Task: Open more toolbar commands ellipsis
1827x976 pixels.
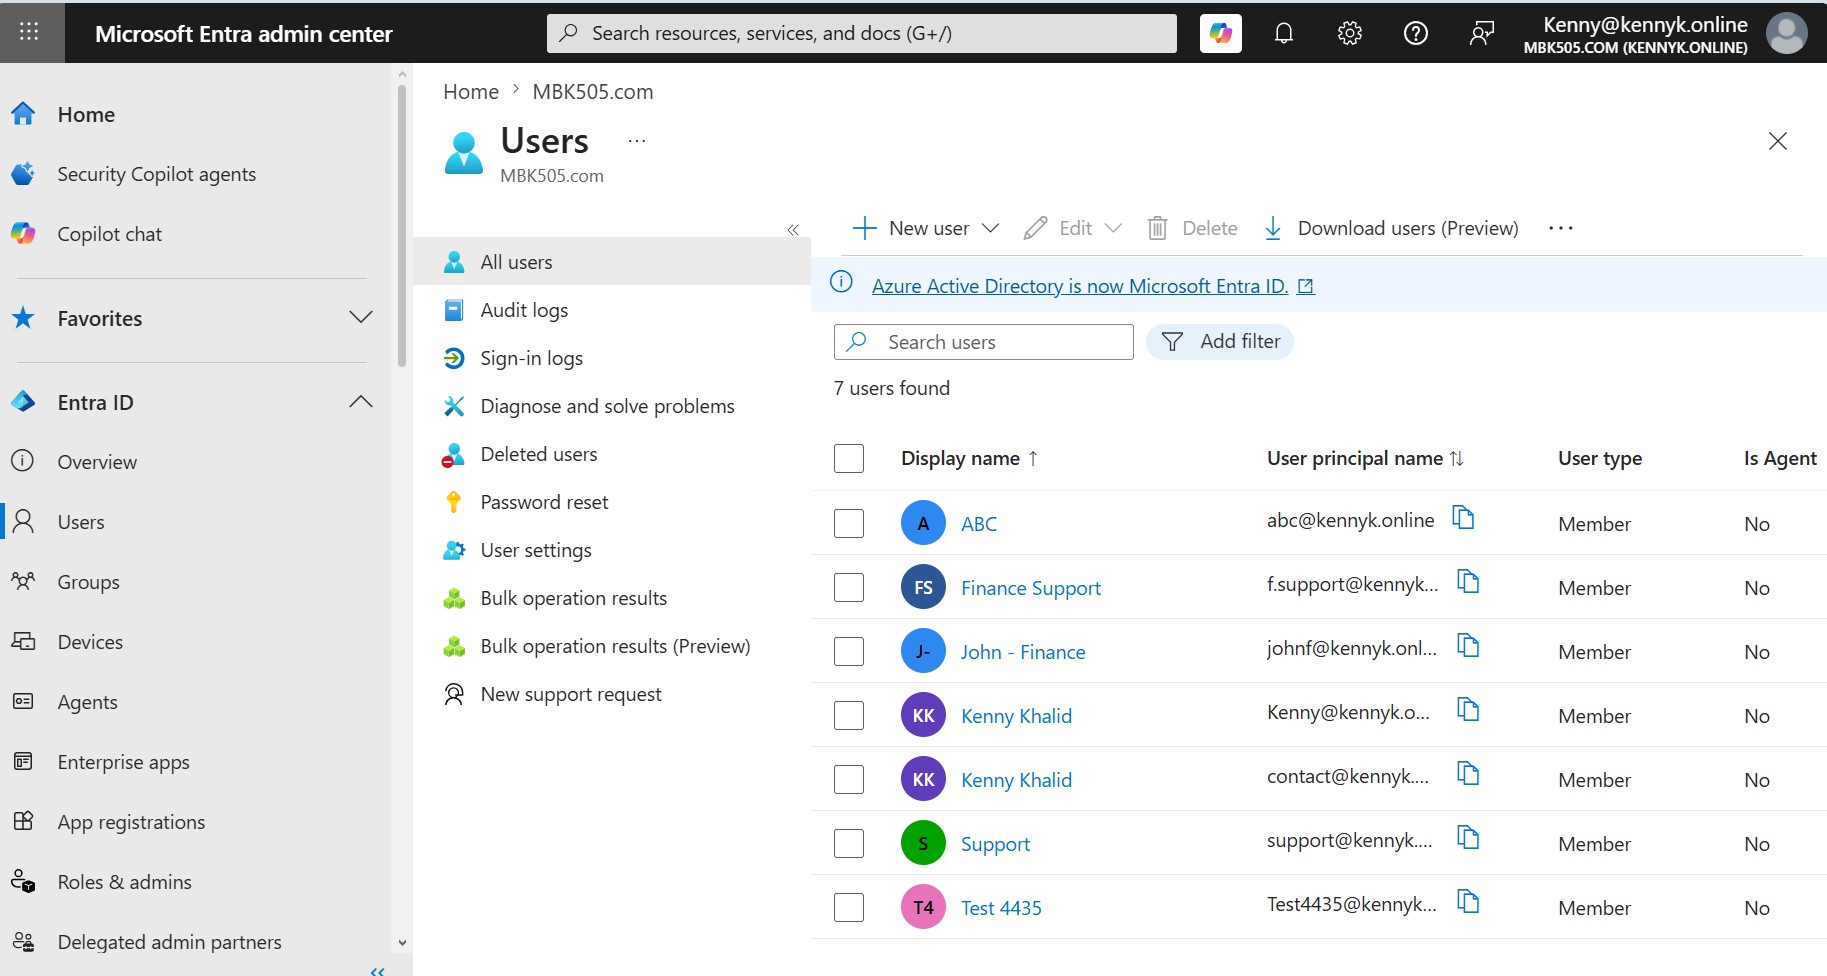Action: pyautogui.click(x=1560, y=229)
